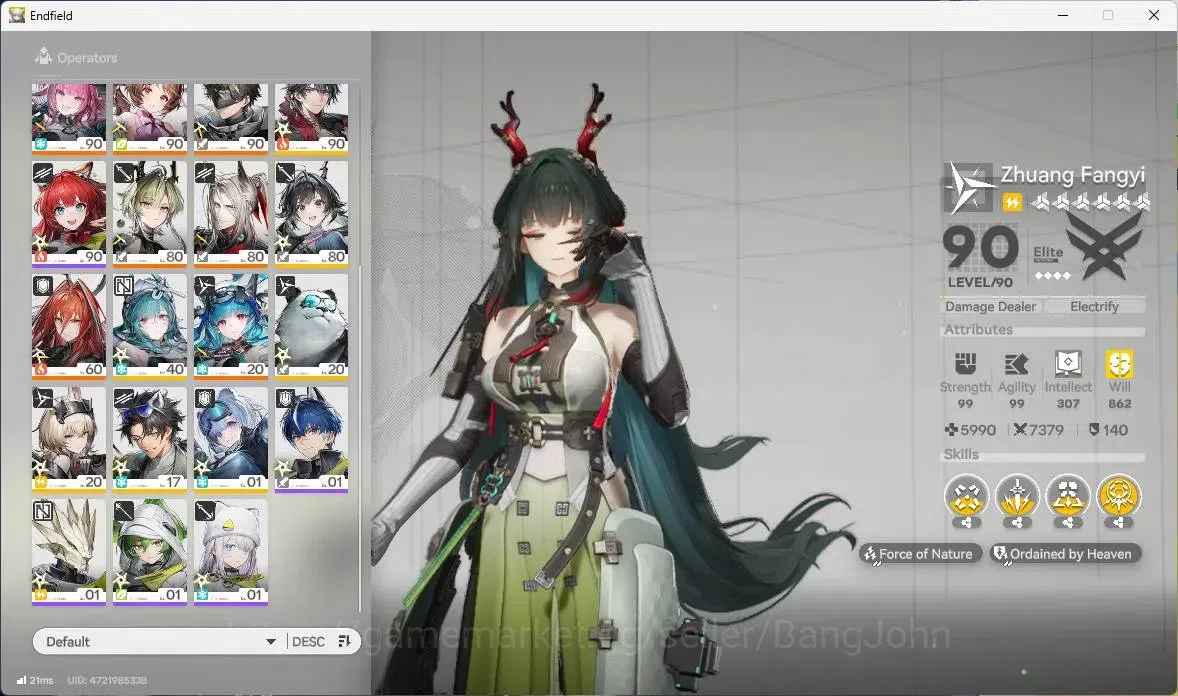Click the Electrify tag

[1094, 307]
